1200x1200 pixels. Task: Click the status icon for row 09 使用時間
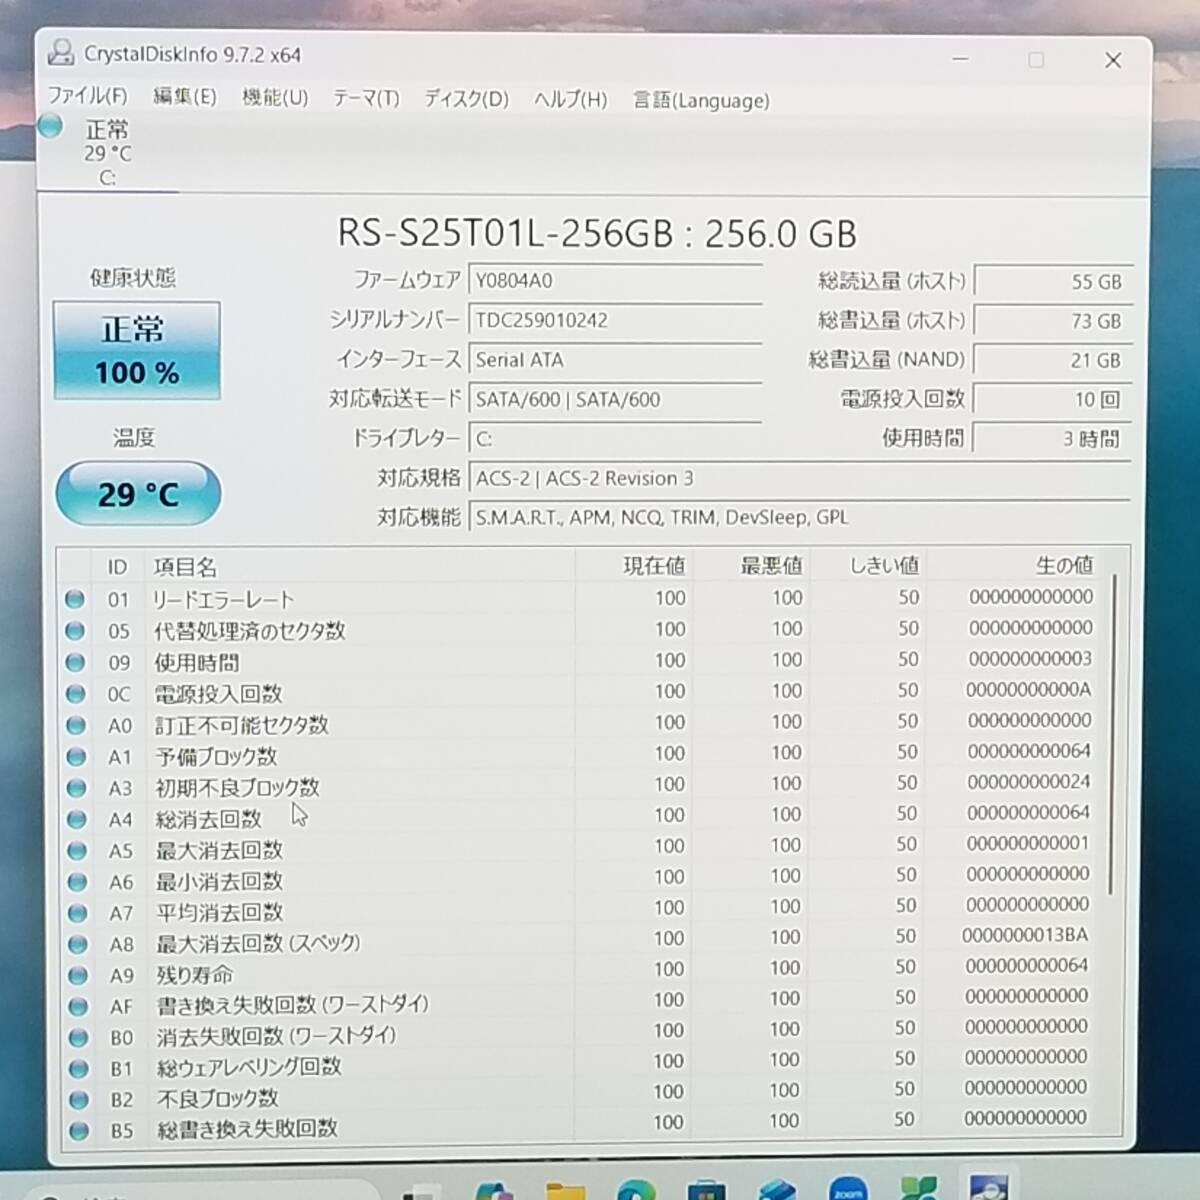pos(74,662)
